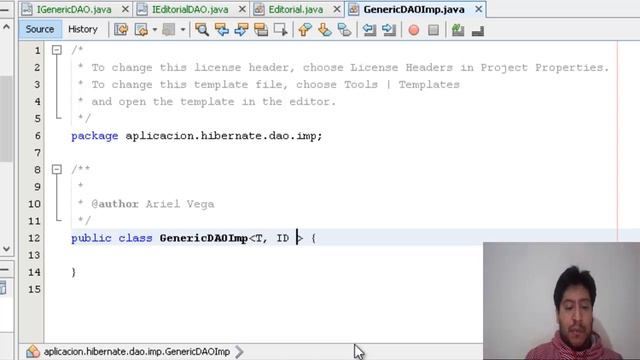The height and width of the screenshot is (360, 640).
Task: Close the GenericDAOImp.java tab
Action: click(x=478, y=9)
